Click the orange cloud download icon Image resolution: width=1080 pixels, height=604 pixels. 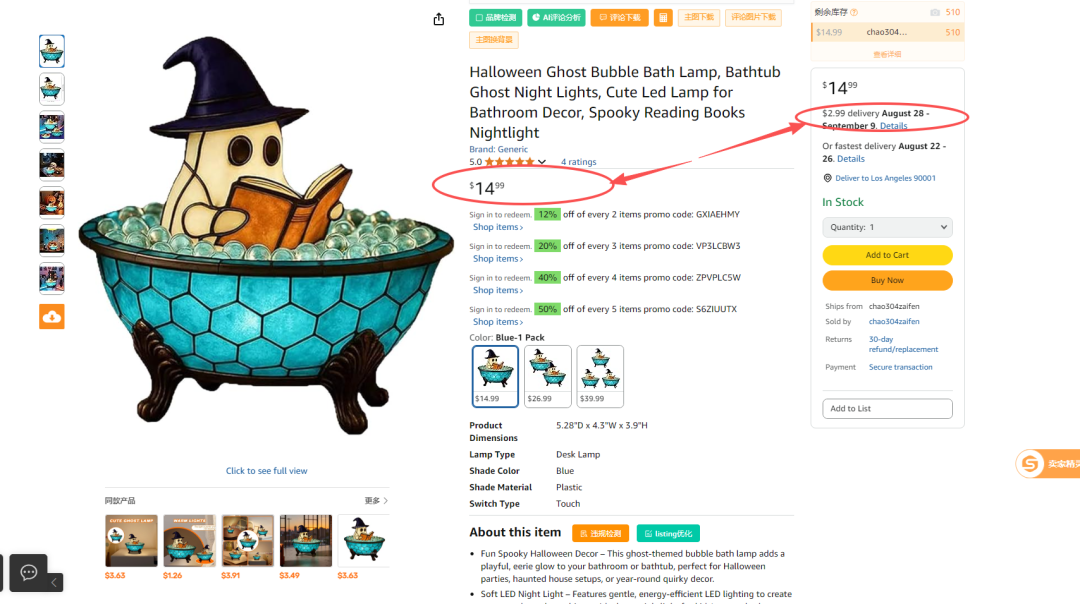point(52,317)
